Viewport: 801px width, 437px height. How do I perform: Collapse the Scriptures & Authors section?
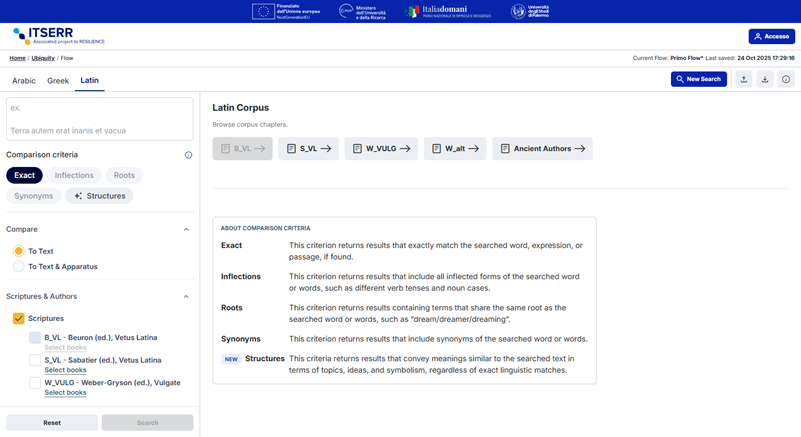click(x=186, y=296)
